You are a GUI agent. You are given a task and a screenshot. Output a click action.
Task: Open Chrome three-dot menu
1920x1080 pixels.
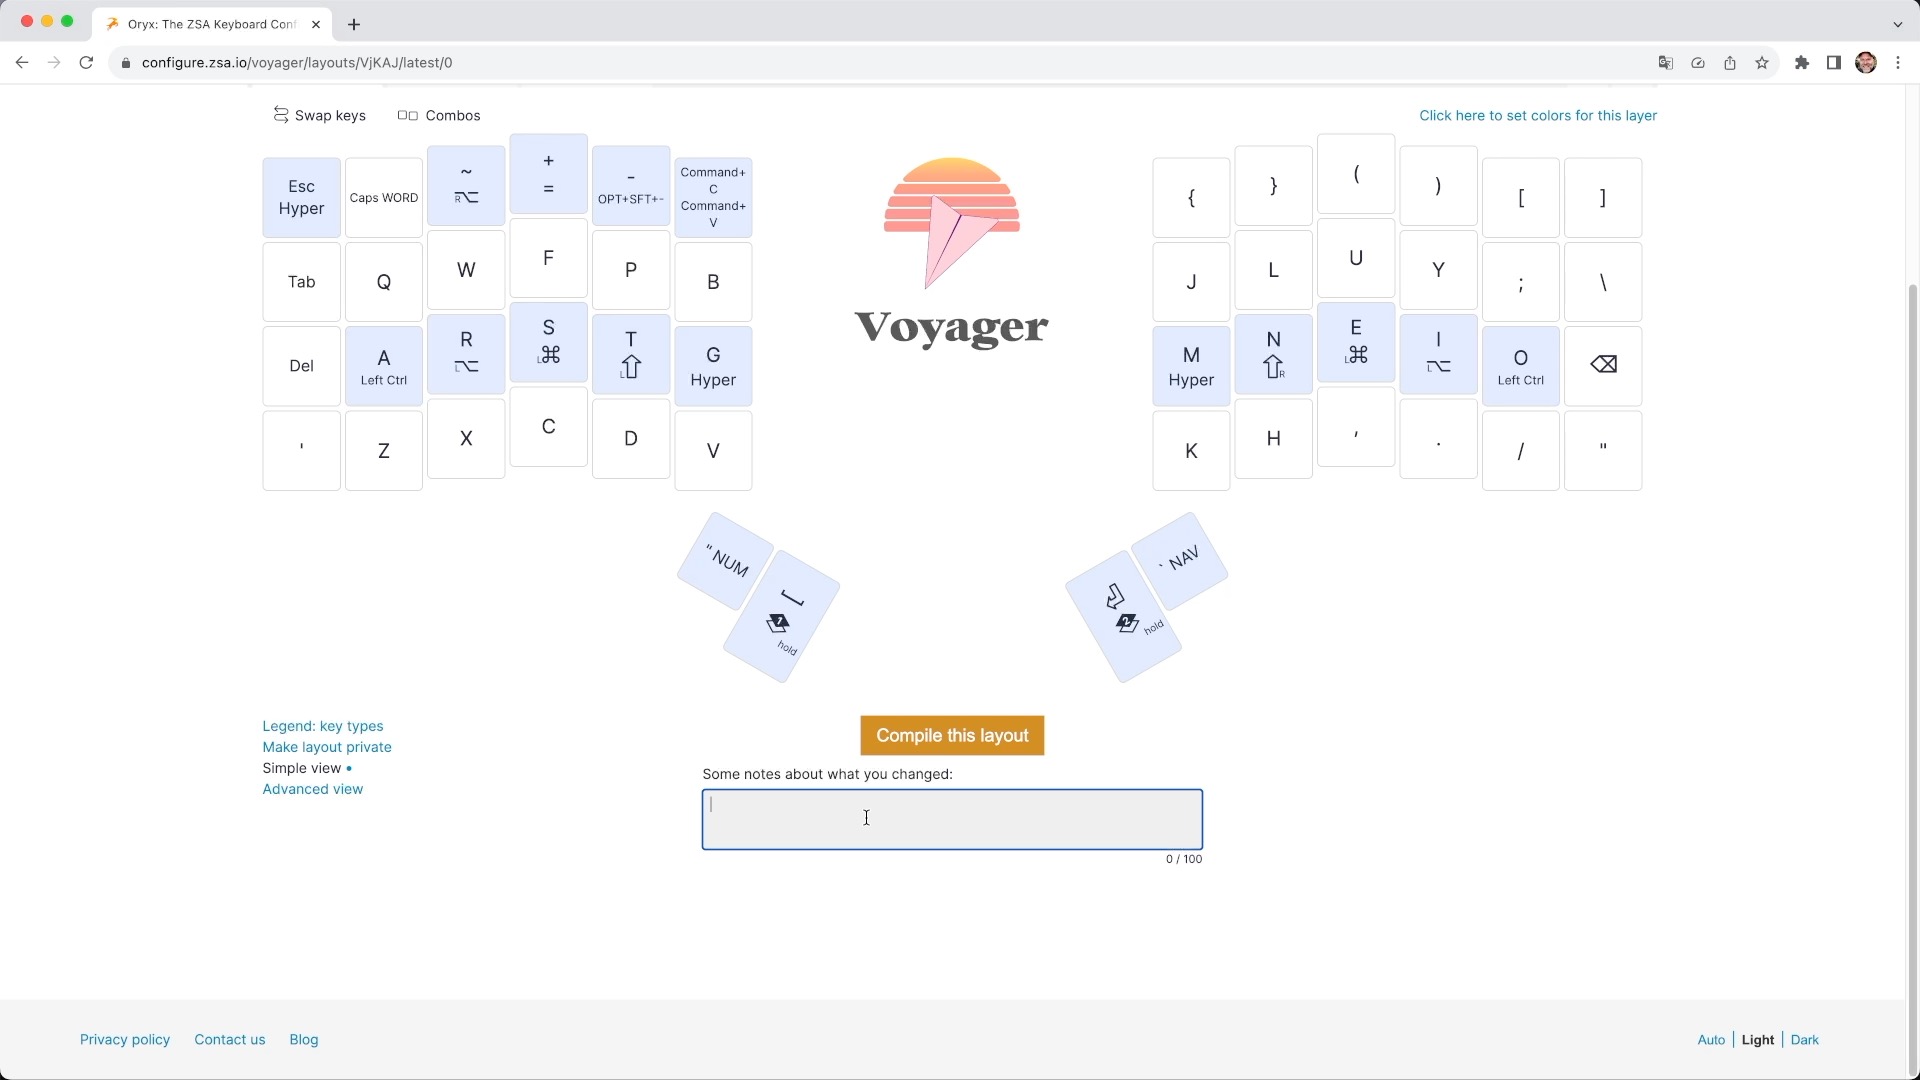point(1898,62)
